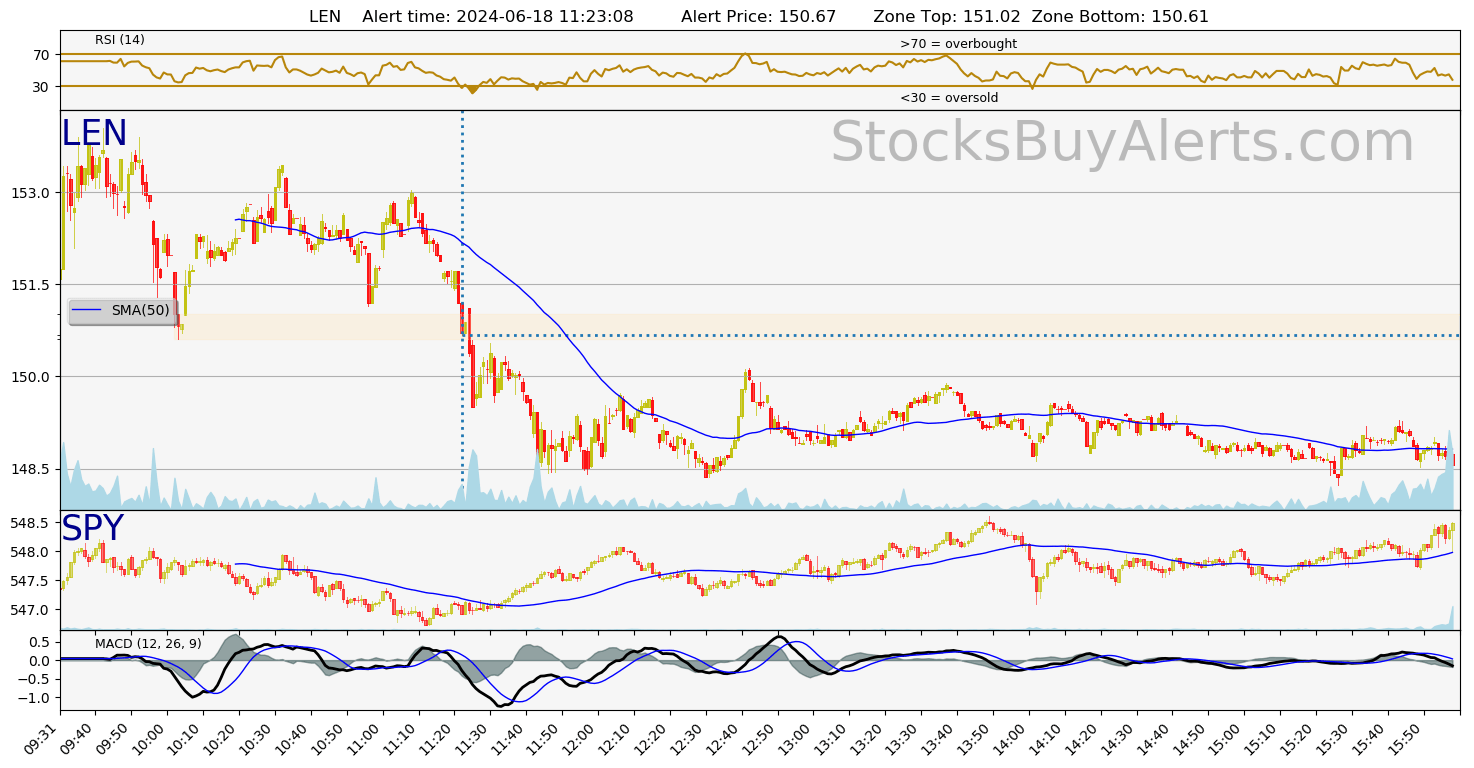Click the Zone Top 151.02 text
Image resolution: width=1474 pixels, height=768 pixels.
pos(946,16)
